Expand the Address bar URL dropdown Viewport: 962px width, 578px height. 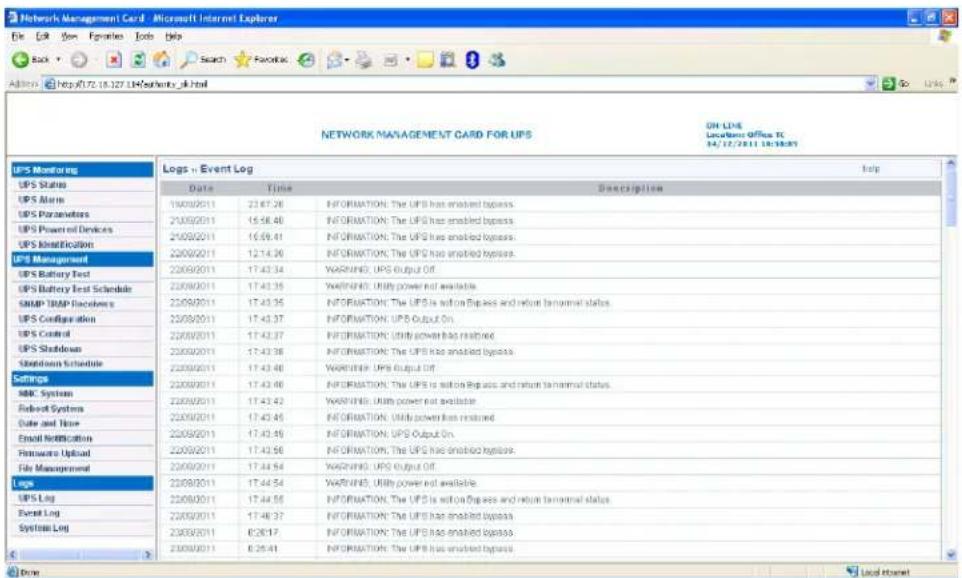pos(872,83)
